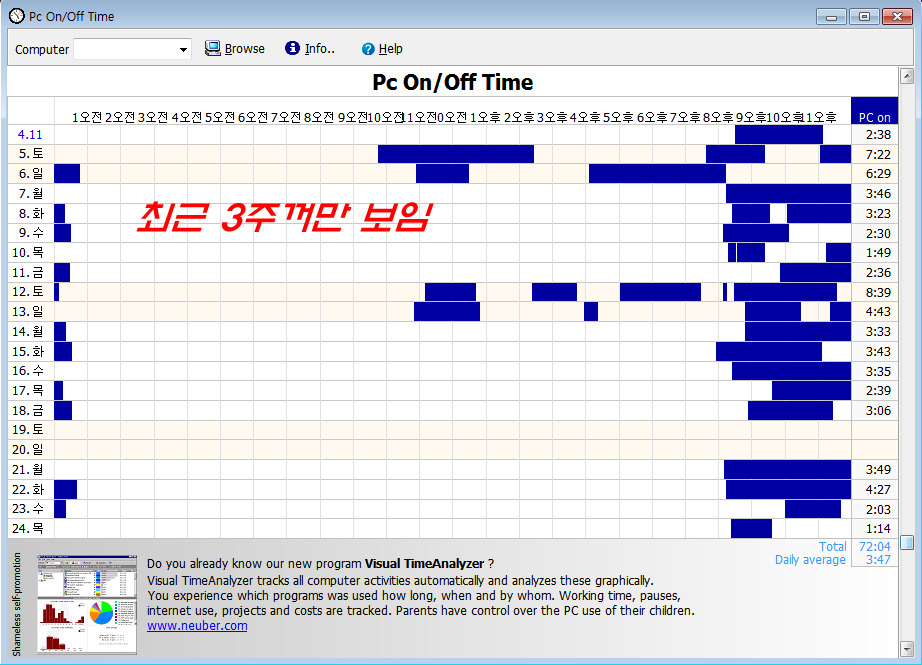The height and width of the screenshot is (665, 922).
Task: Select the 4.11 date row label
Action: [30, 134]
